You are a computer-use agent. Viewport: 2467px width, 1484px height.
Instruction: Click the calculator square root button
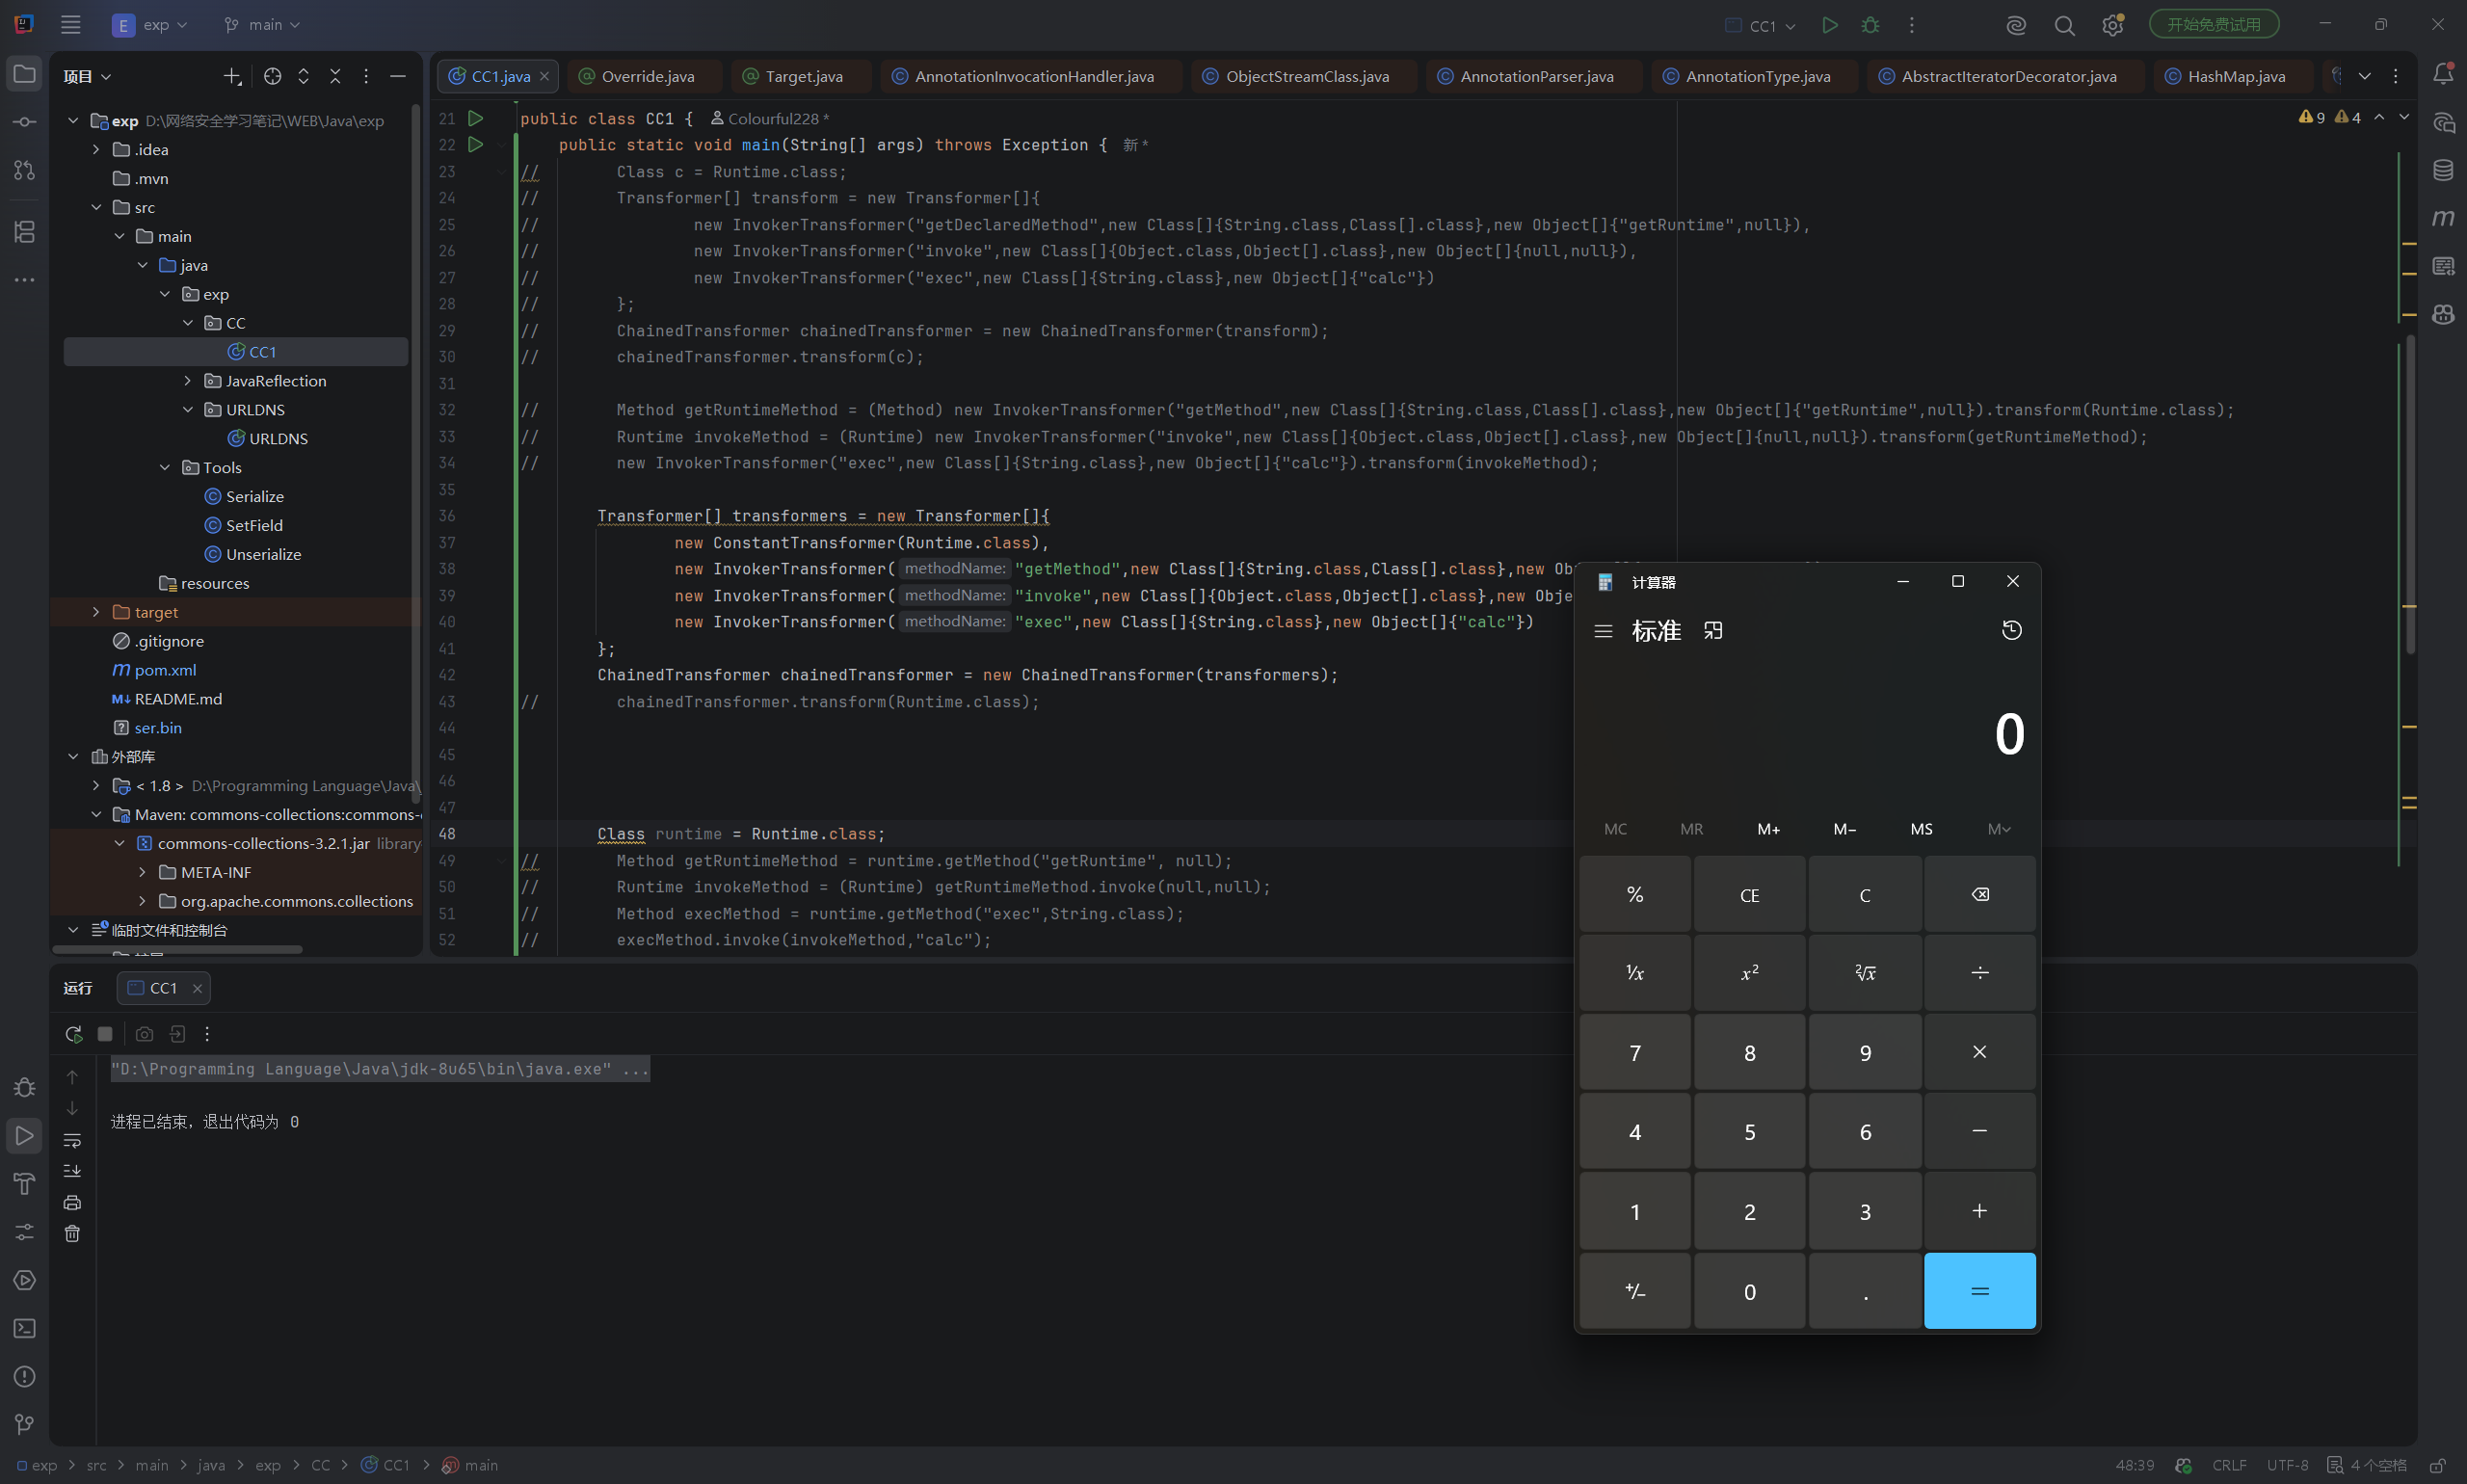[1864, 973]
